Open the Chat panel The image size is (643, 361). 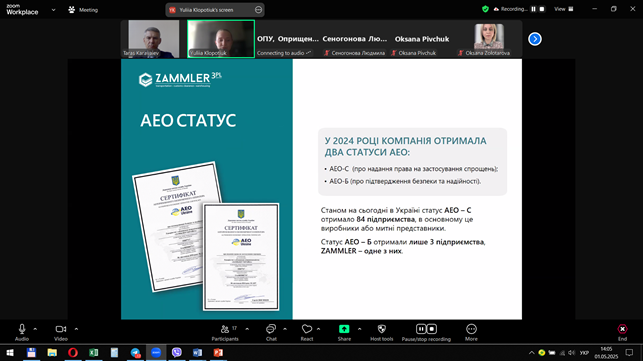point(271,332)
